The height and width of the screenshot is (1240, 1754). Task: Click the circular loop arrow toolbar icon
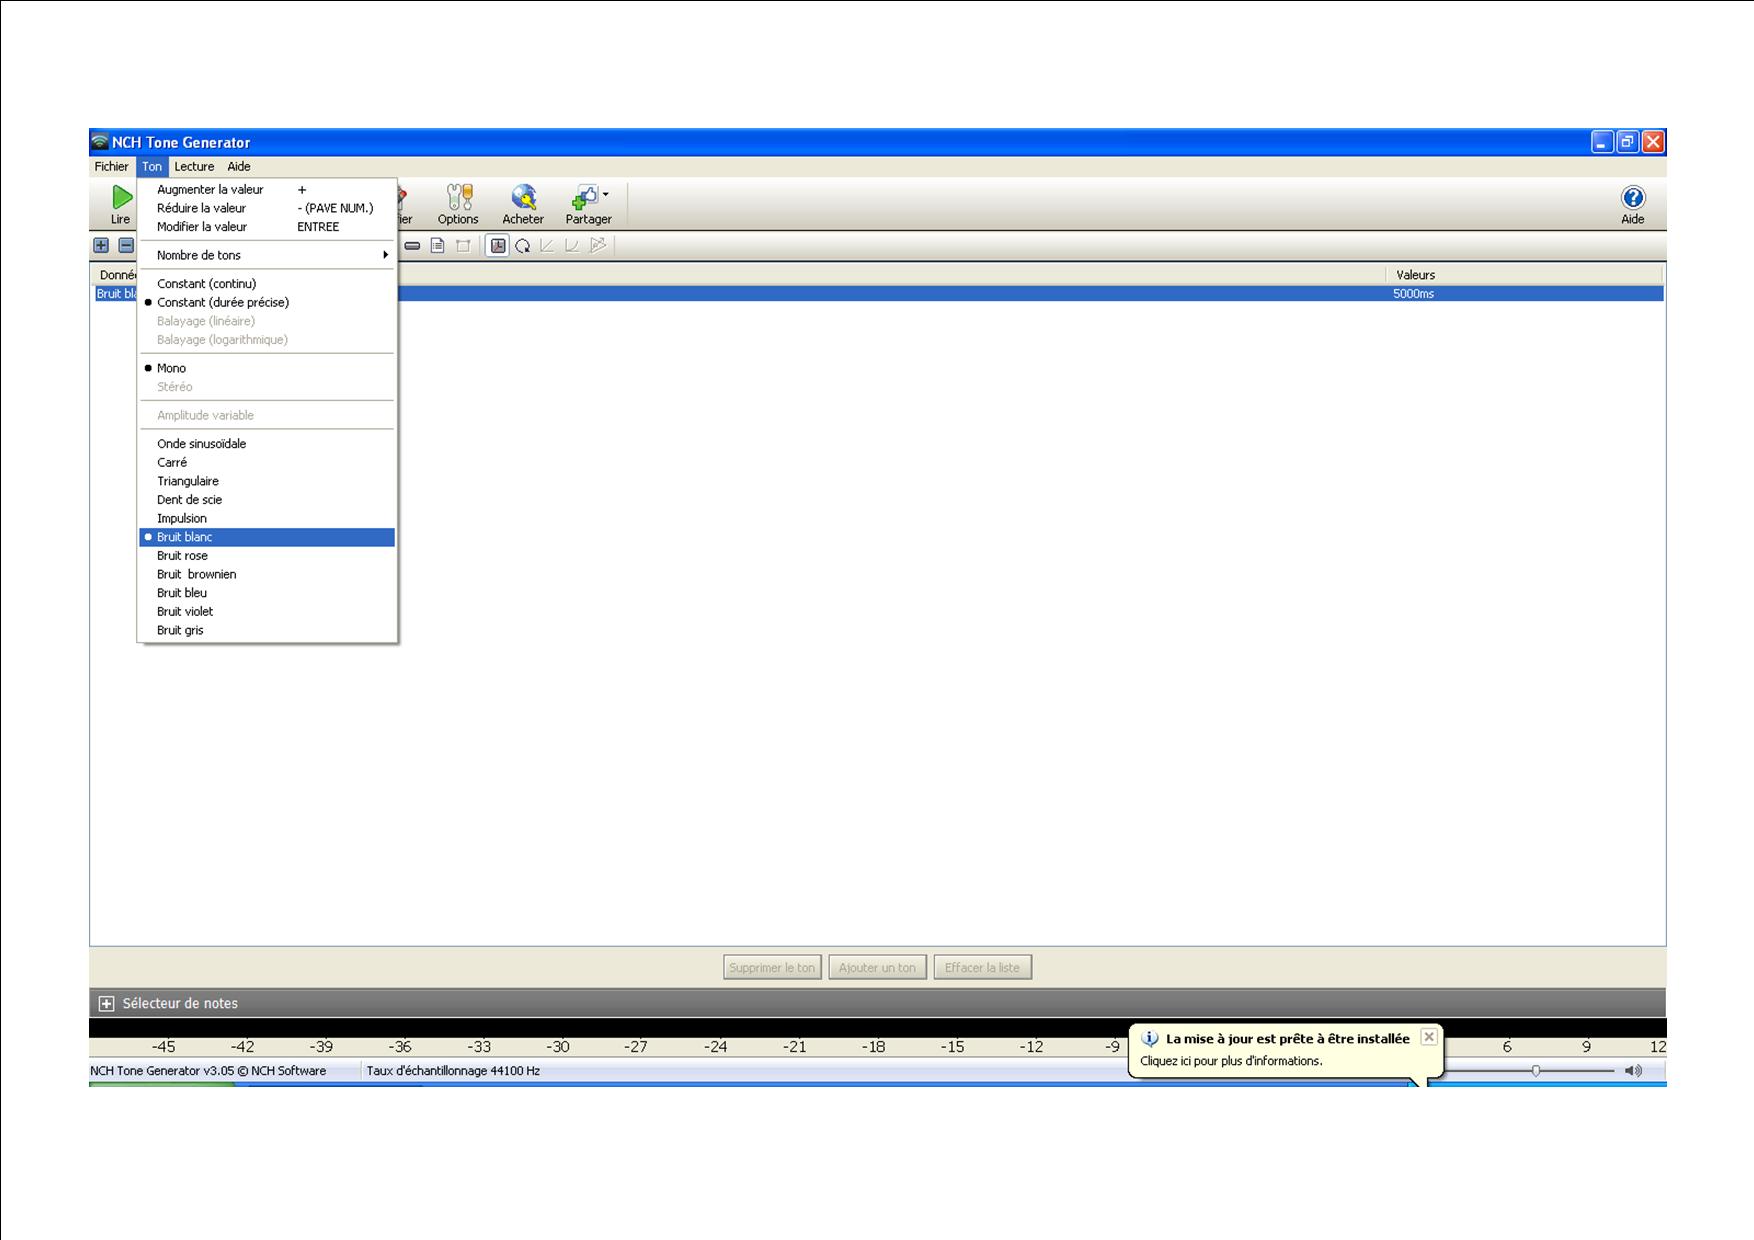point(522,246)
